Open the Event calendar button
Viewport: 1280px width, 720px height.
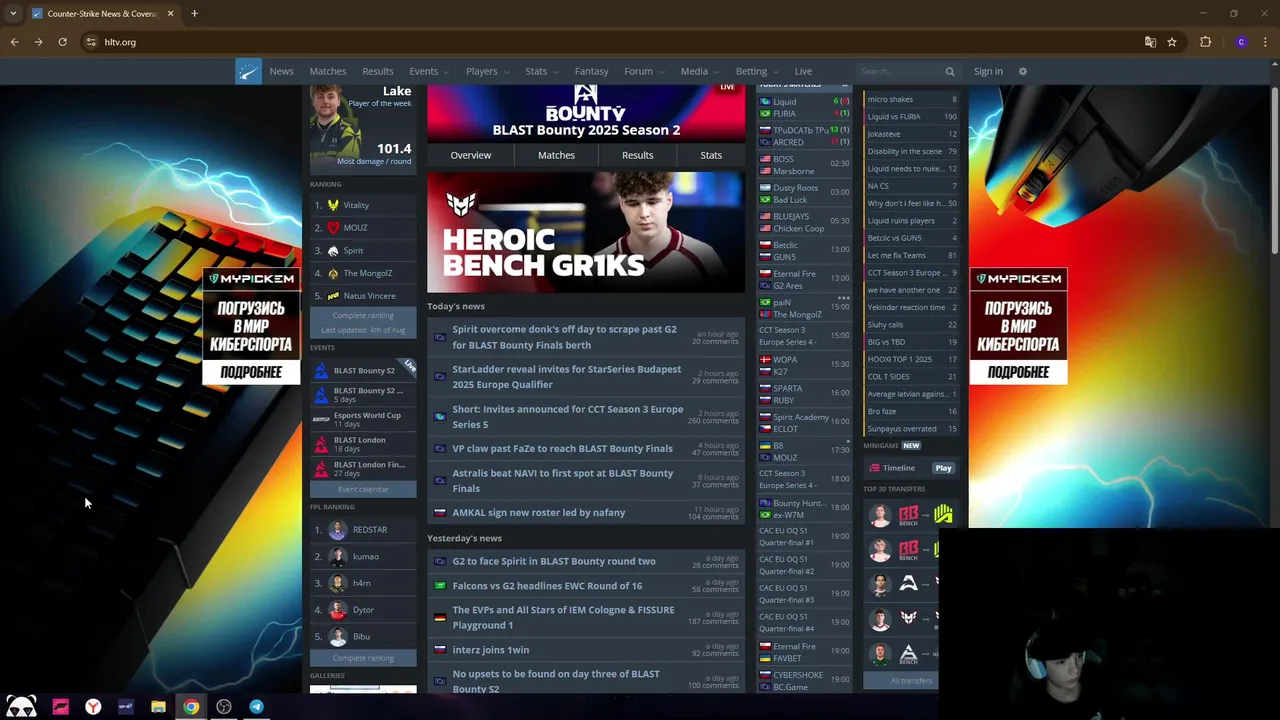pos(363,489)
